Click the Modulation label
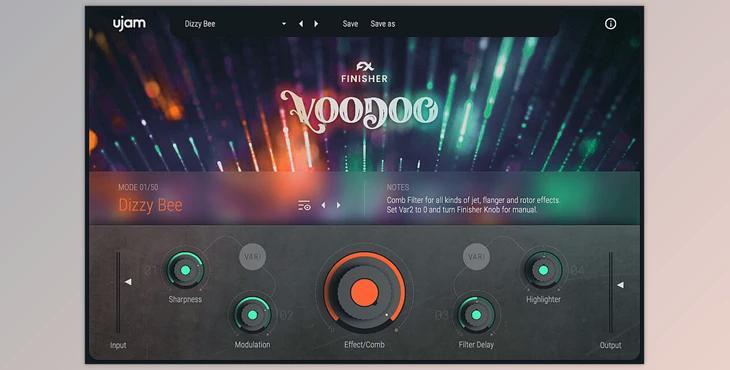730x370 pixels. coord(252,345)
